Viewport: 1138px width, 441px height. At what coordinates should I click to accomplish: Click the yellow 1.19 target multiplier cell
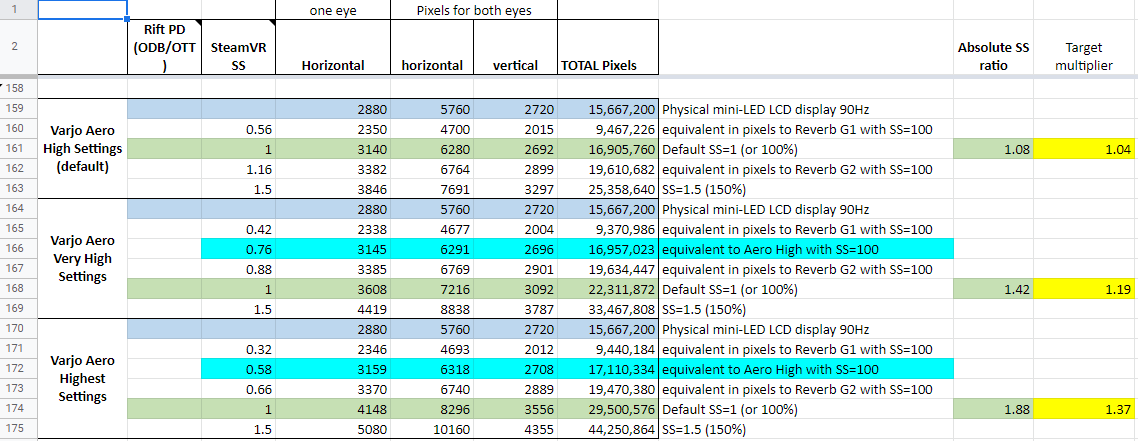tap(1084, 289)
